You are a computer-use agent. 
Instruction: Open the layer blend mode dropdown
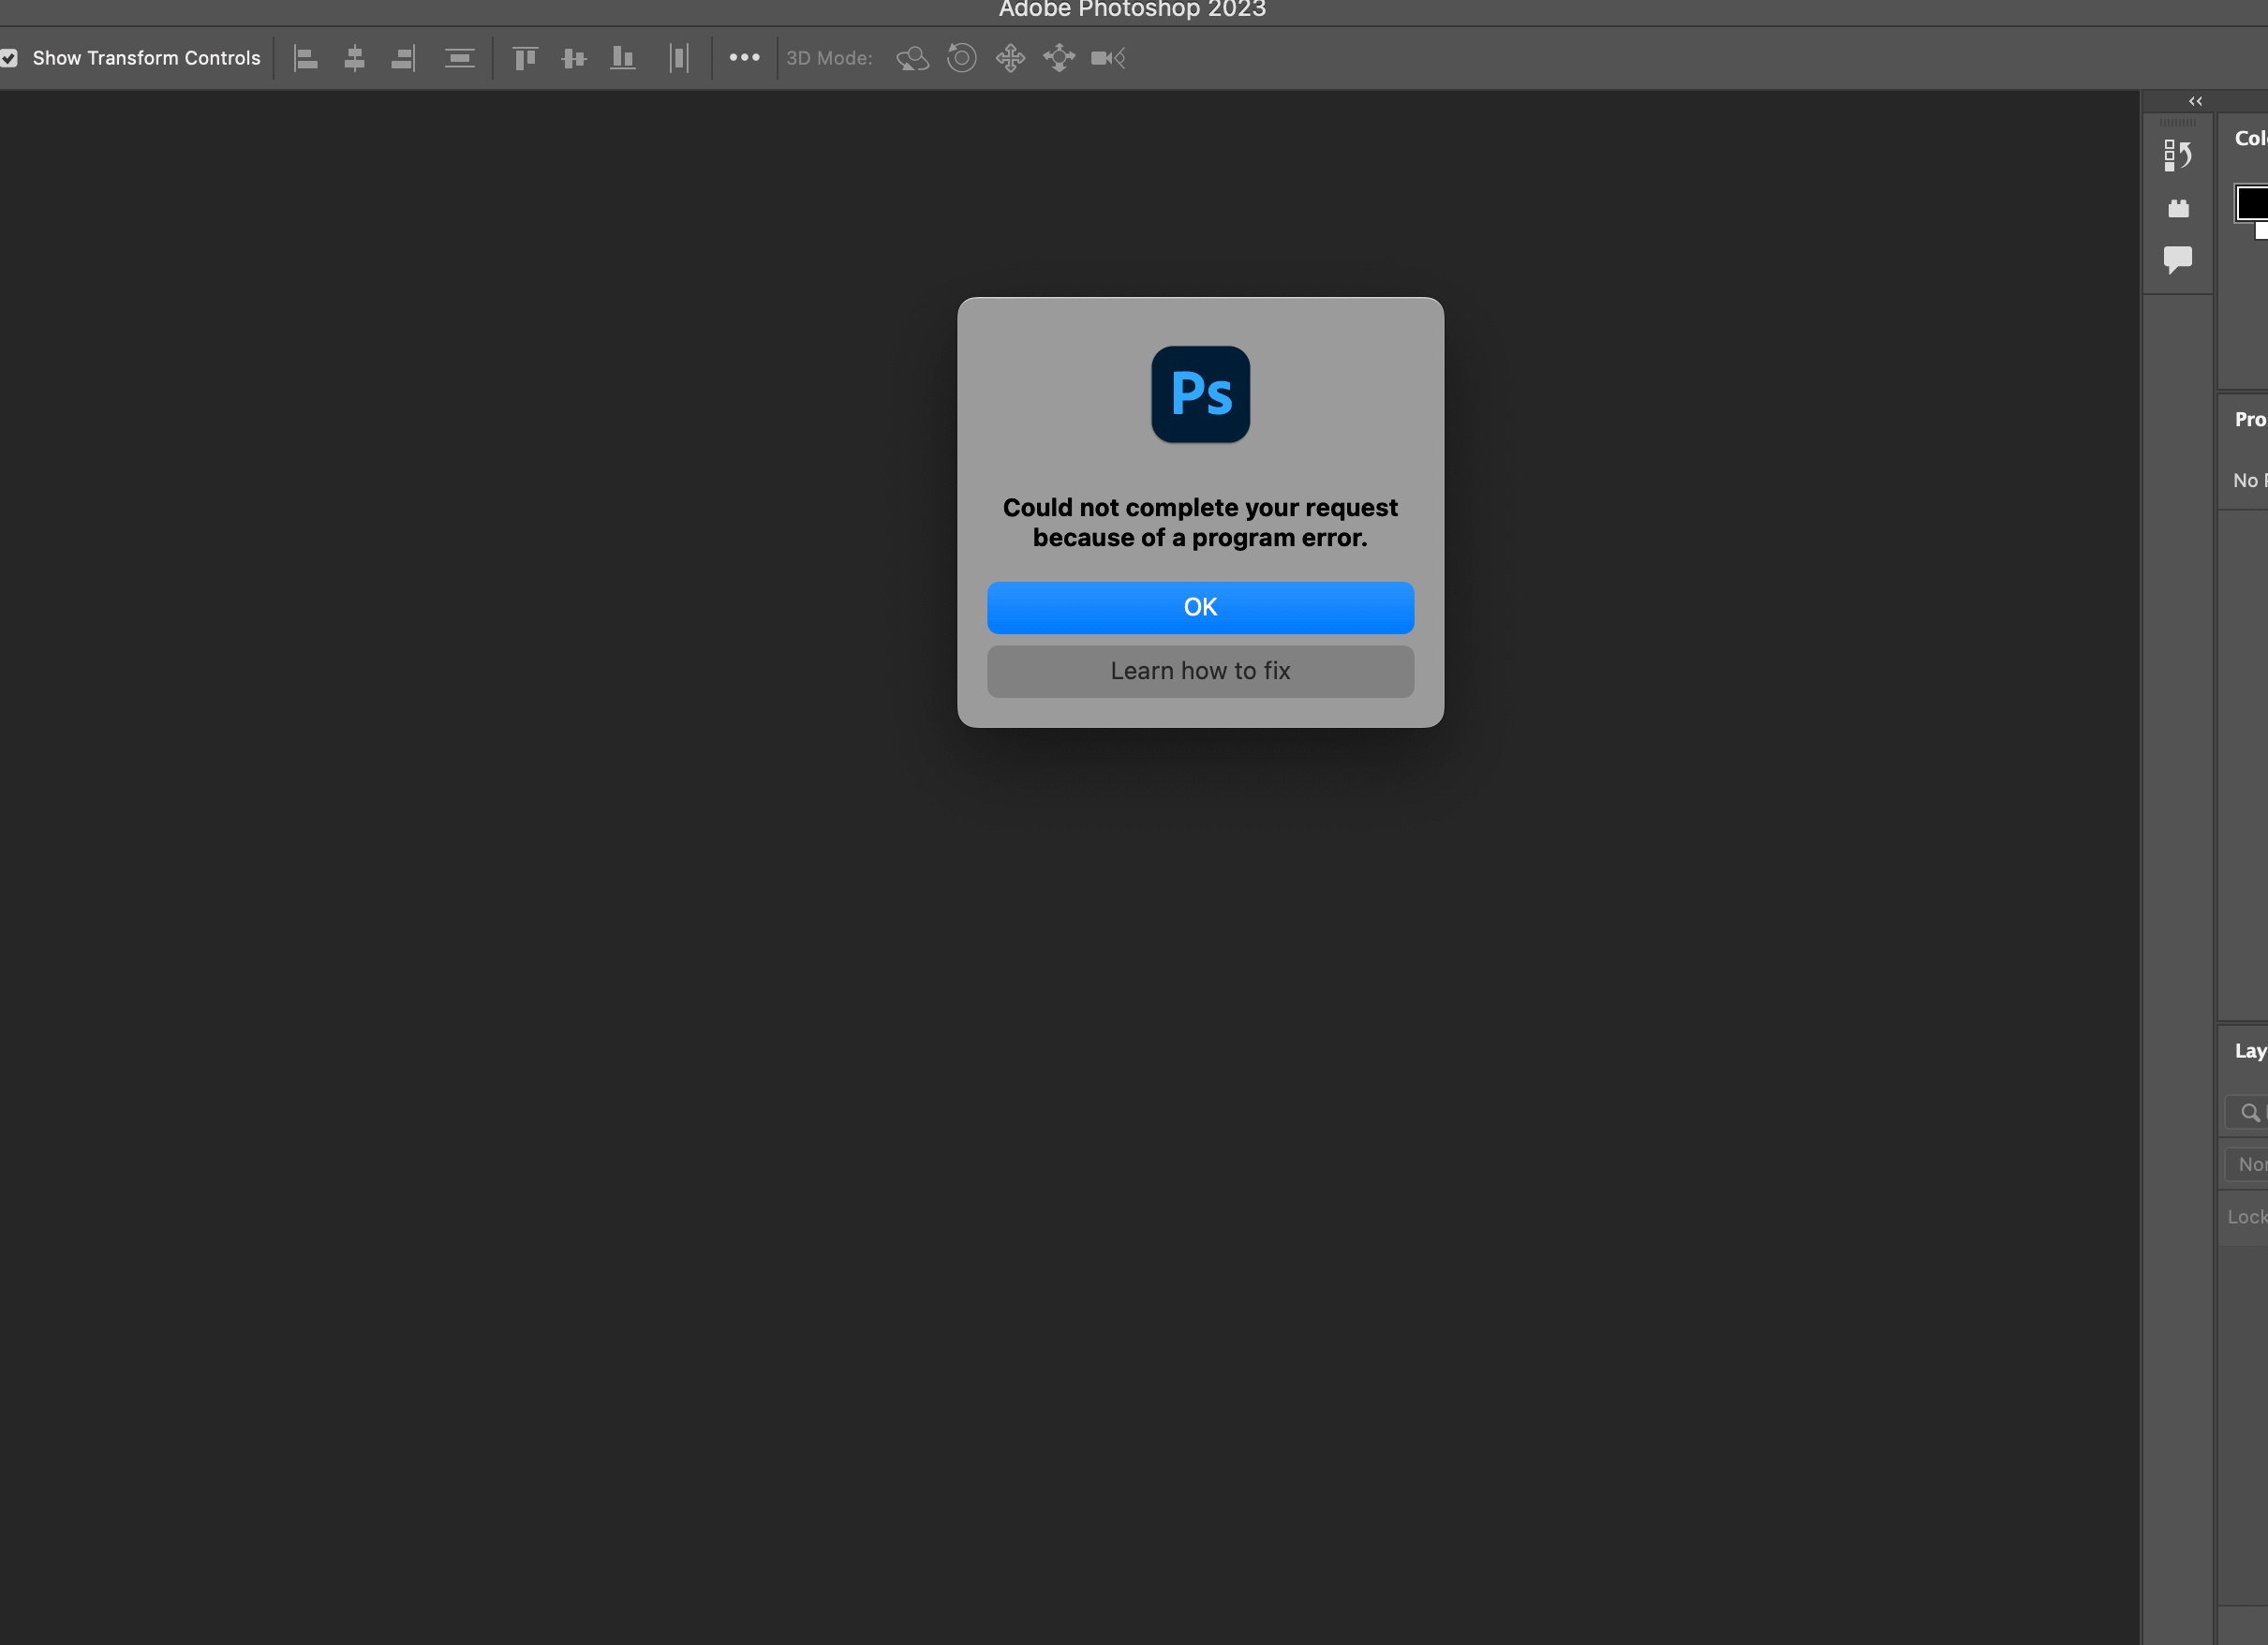[2247, 1164]
